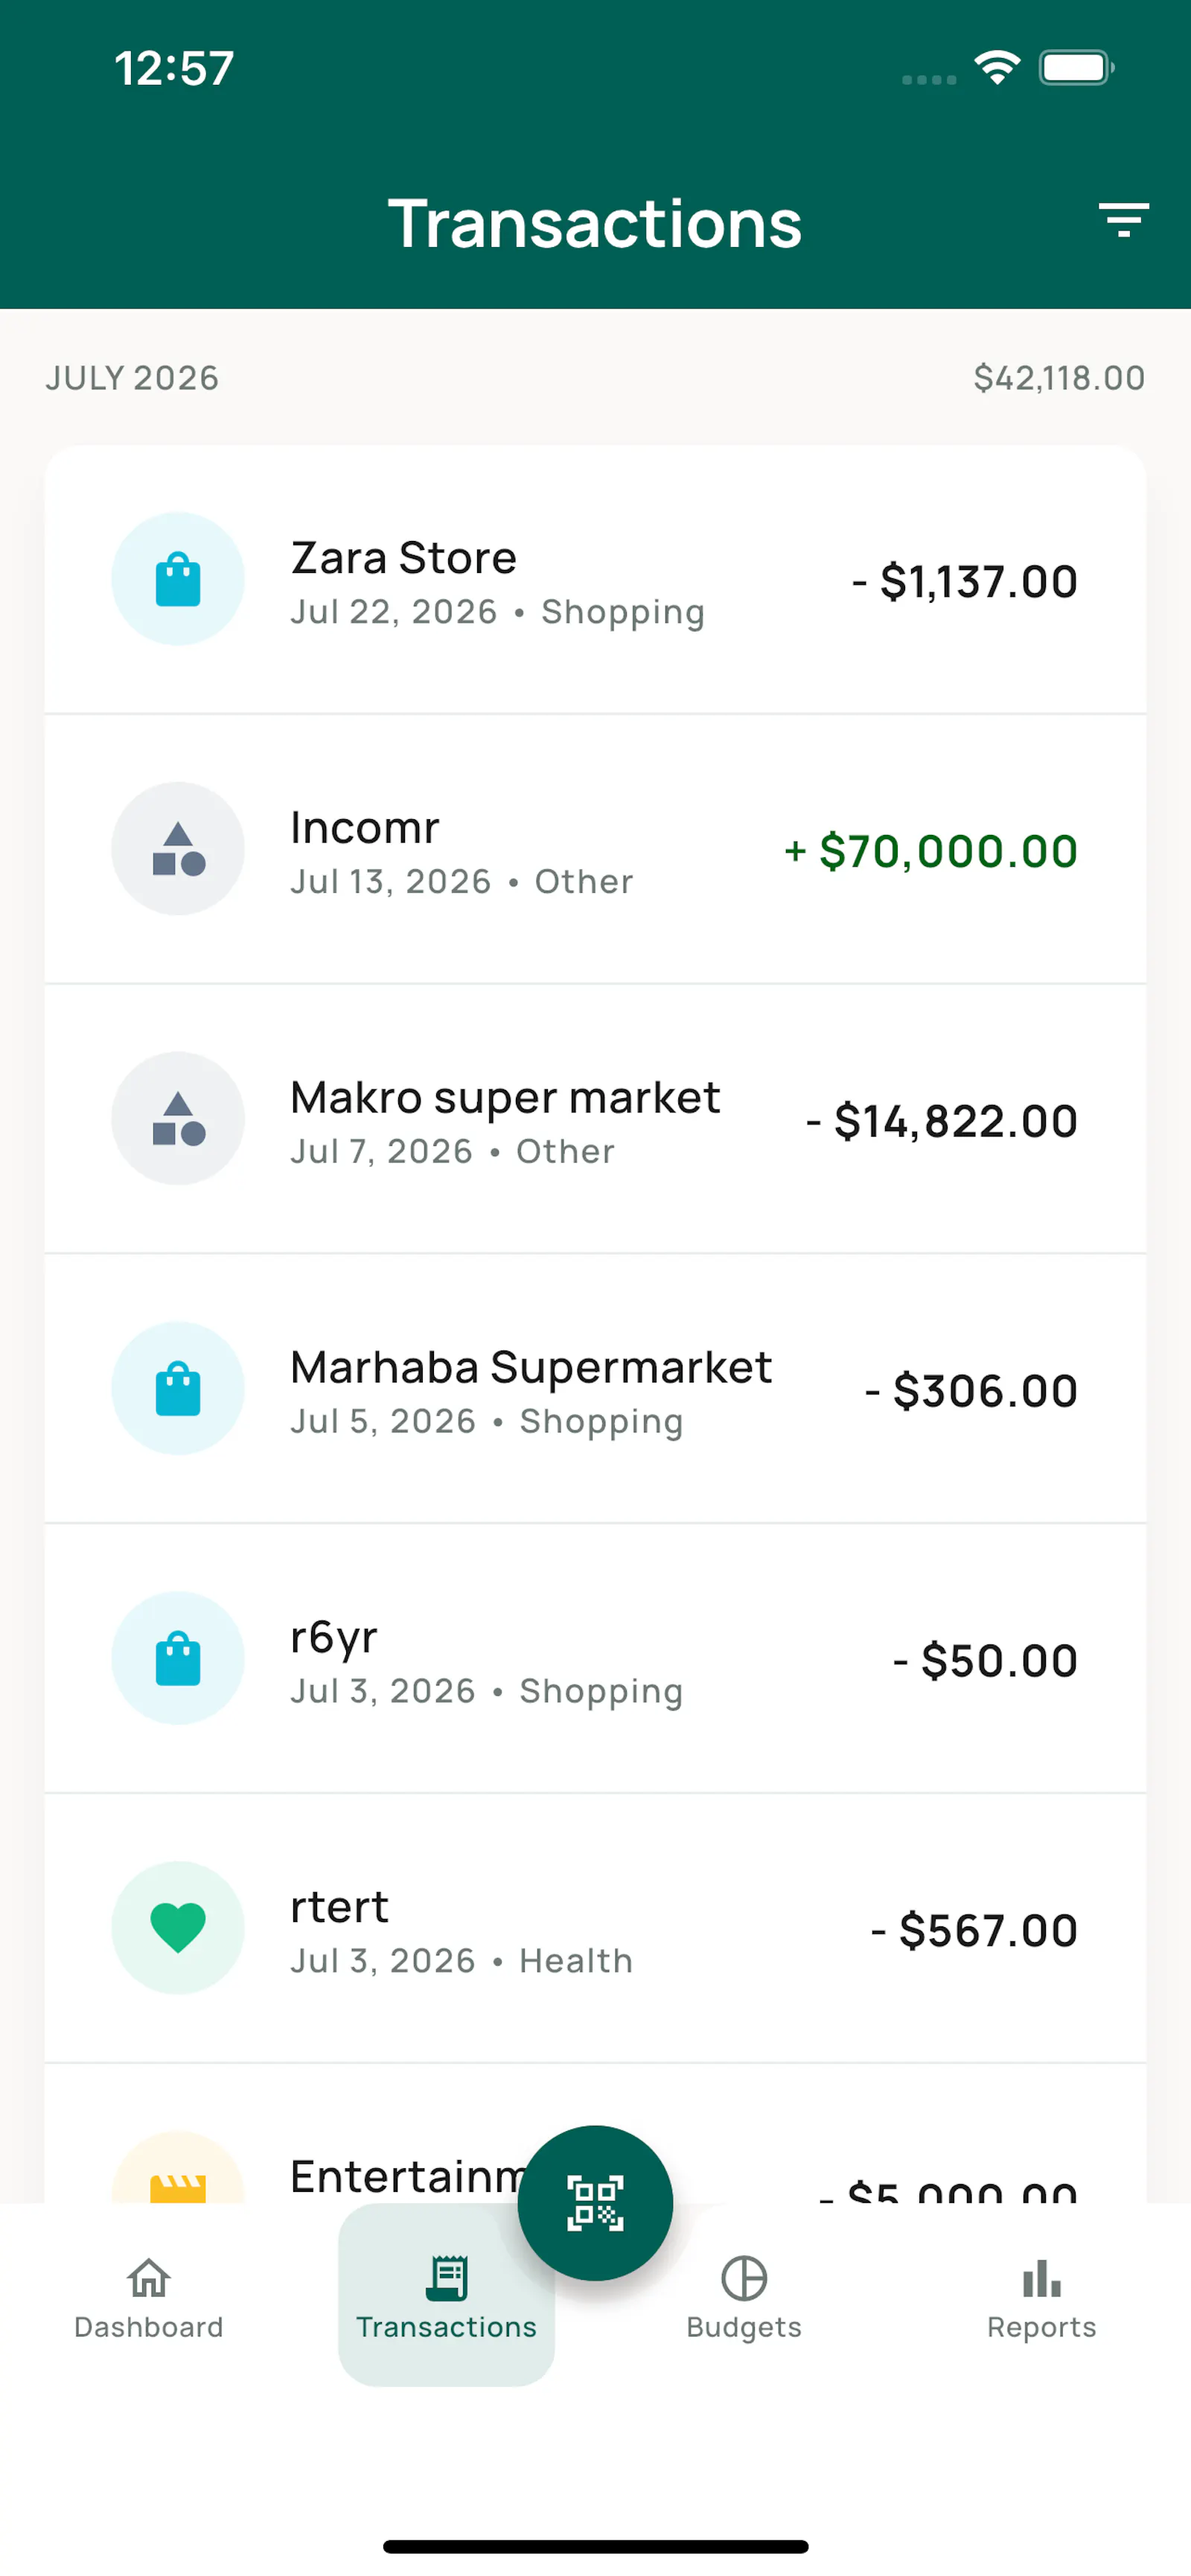
Task: Click the rtert green heart health icon
Action: 178,1928
